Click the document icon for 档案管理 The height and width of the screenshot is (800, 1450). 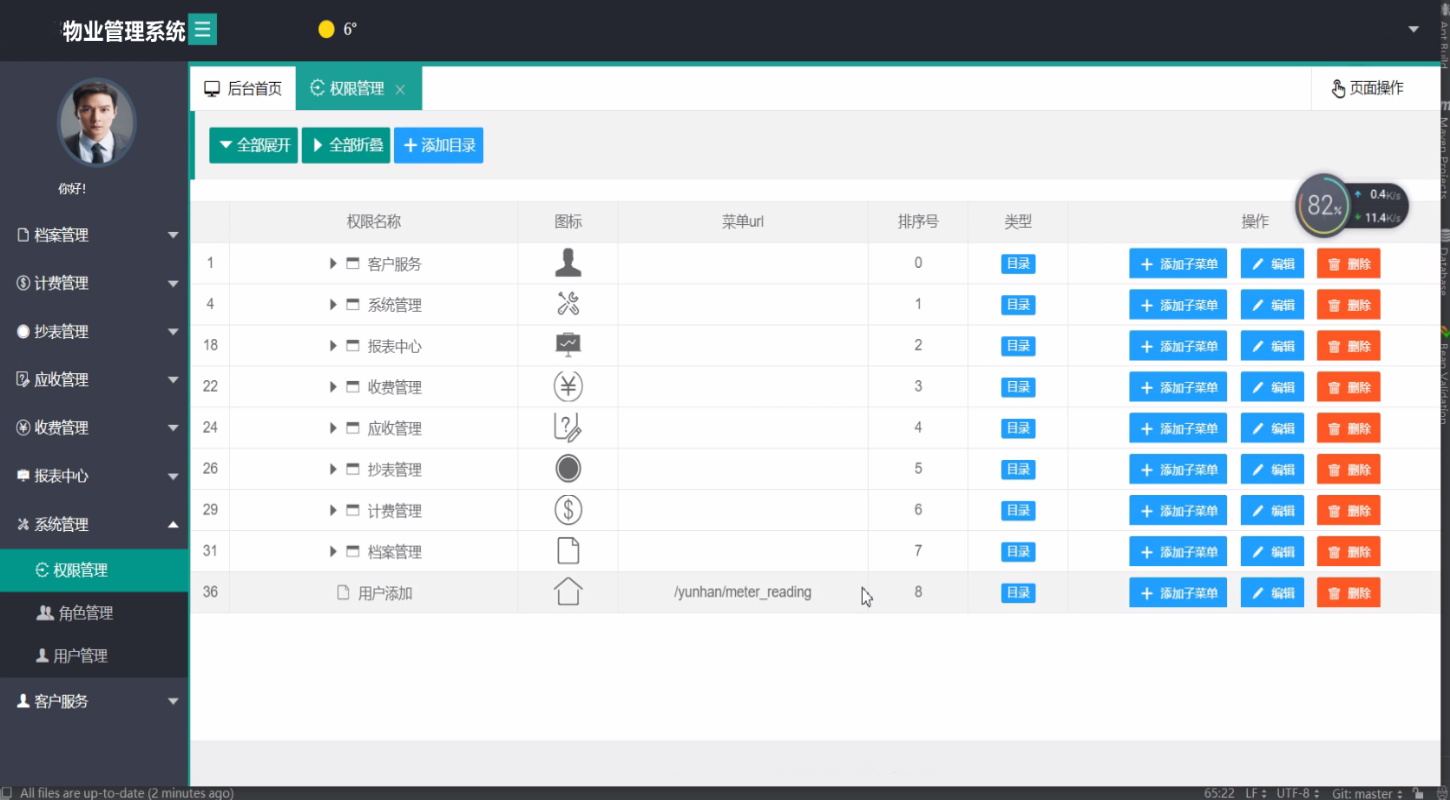point(568,551)
